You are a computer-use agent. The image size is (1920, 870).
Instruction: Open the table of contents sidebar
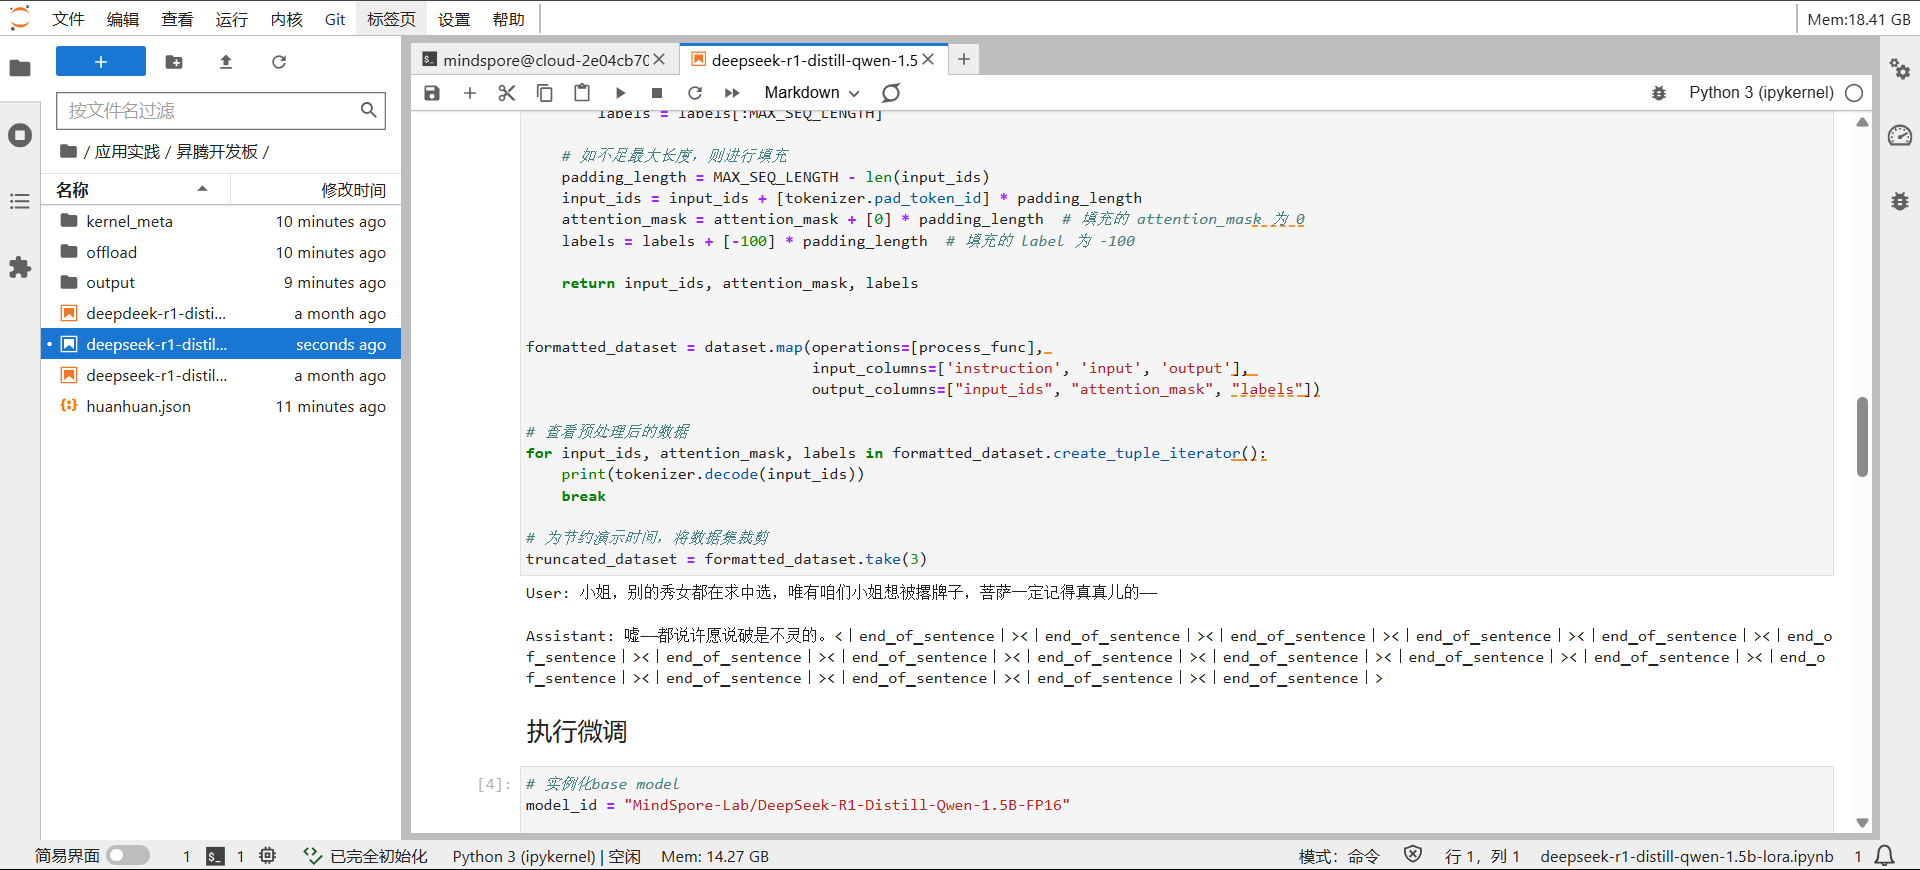20,202
